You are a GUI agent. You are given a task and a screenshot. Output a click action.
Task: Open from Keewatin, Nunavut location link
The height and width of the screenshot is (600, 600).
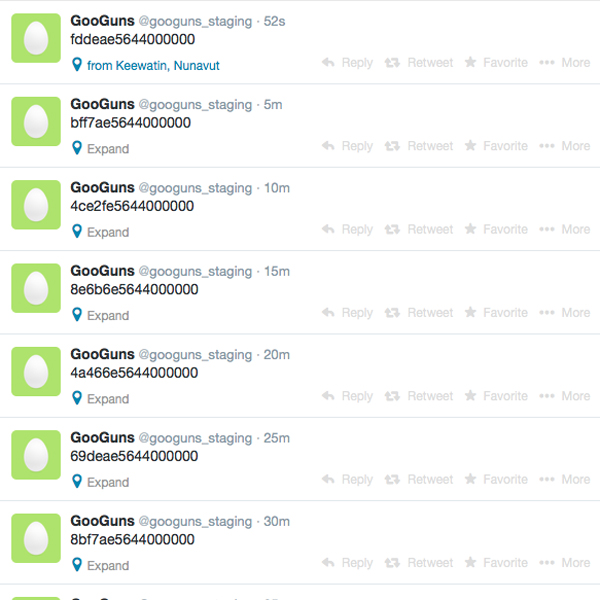click(x=153, y=65)
